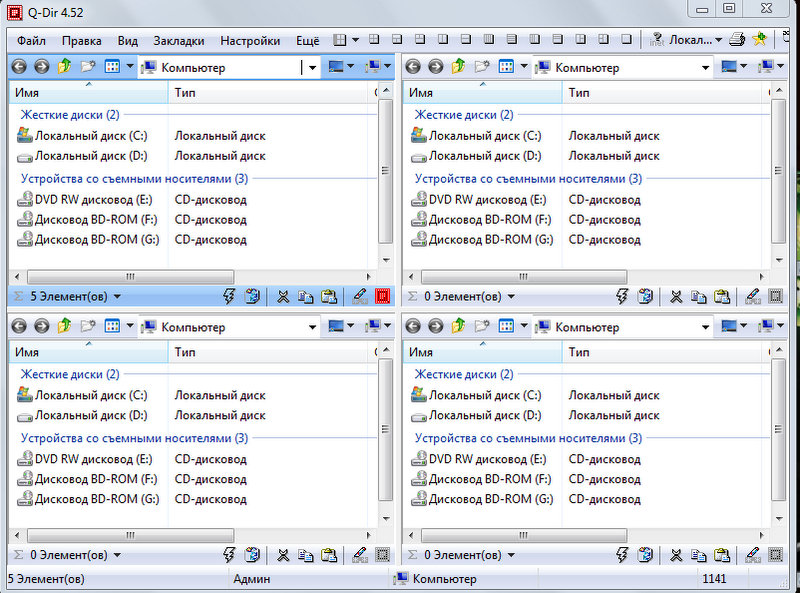Click the printer icon in main toolbar
800x593 pixels.
pos(737,39)
